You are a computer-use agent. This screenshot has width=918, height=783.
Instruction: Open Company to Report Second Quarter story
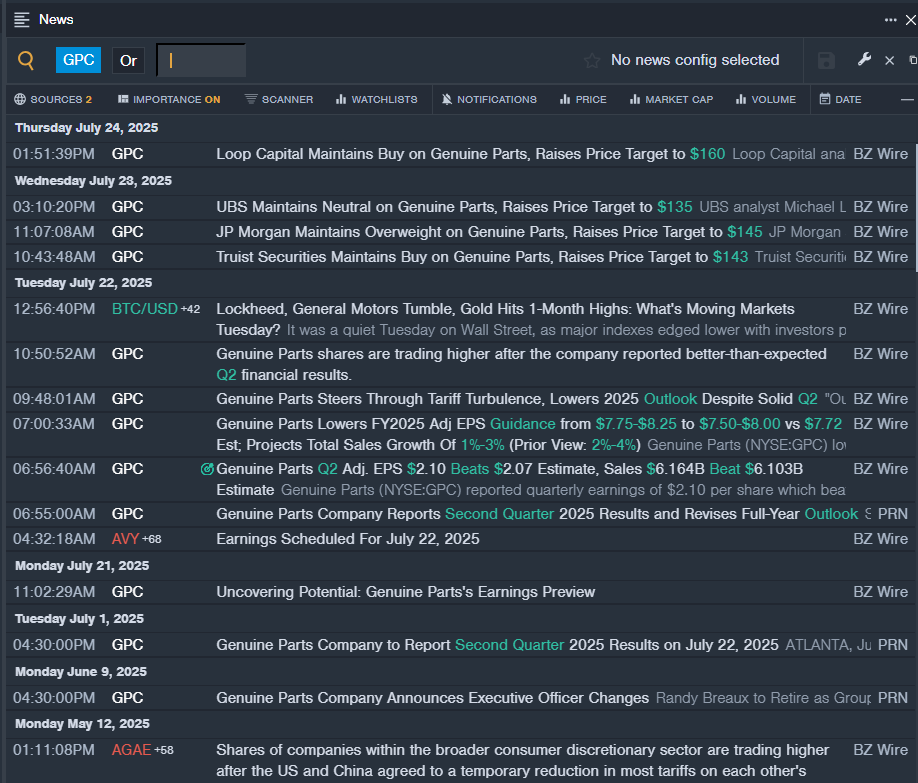(497, 645)
